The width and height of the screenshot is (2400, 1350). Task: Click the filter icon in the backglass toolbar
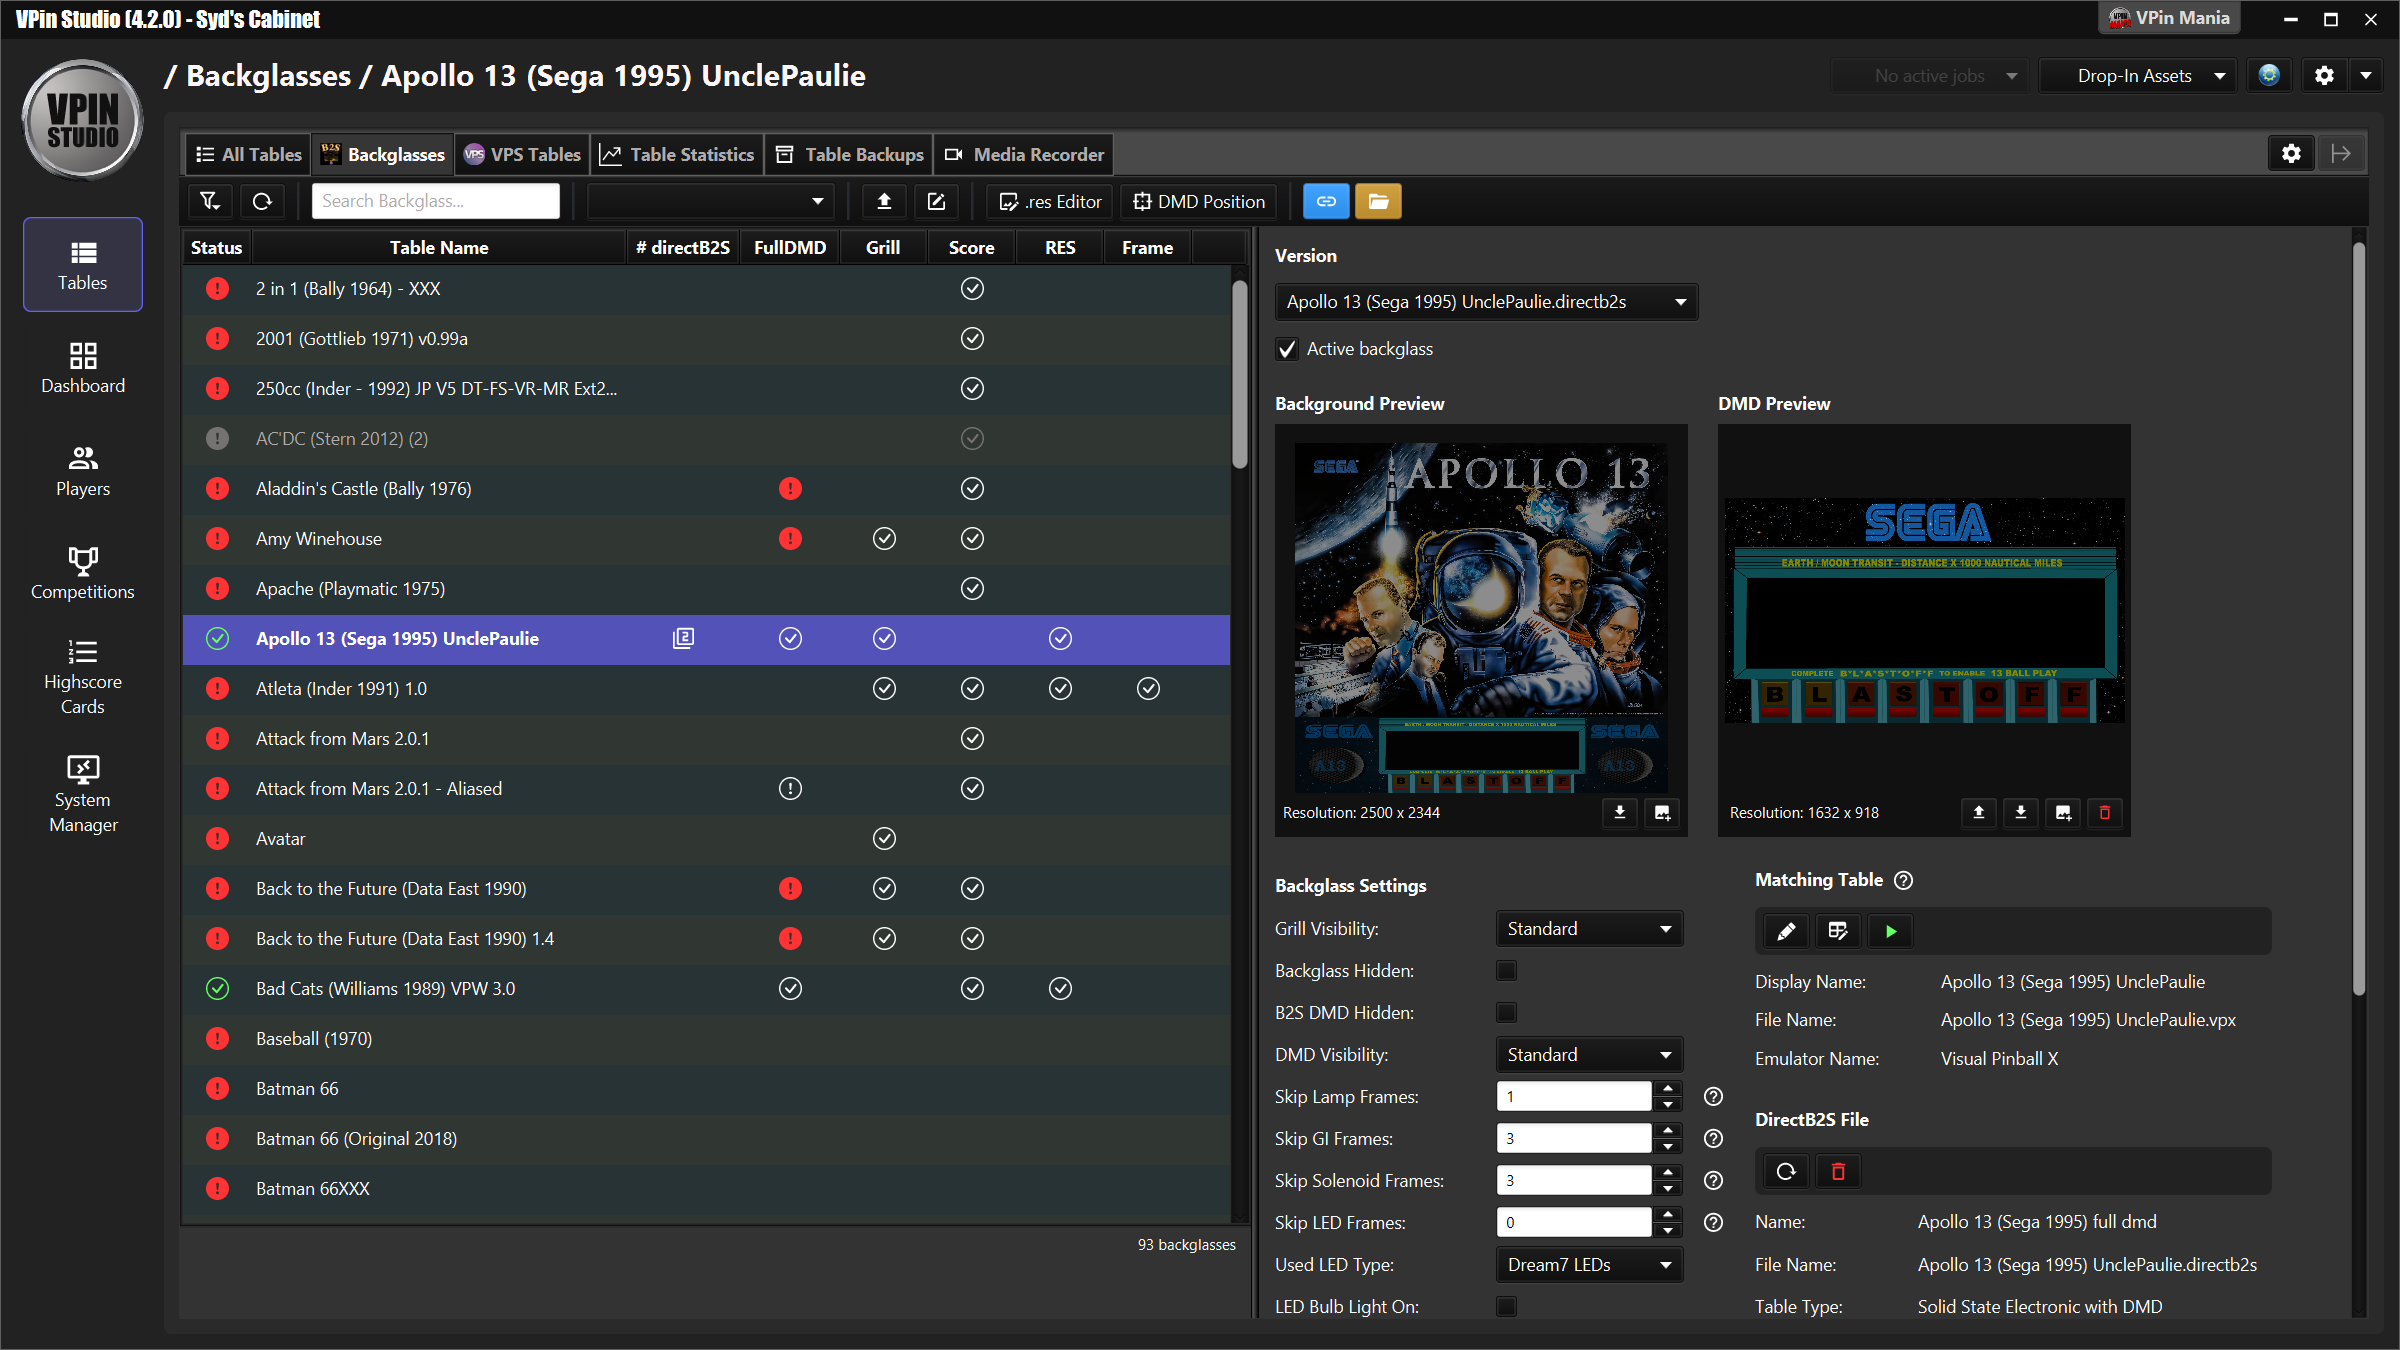pos(210,201)
